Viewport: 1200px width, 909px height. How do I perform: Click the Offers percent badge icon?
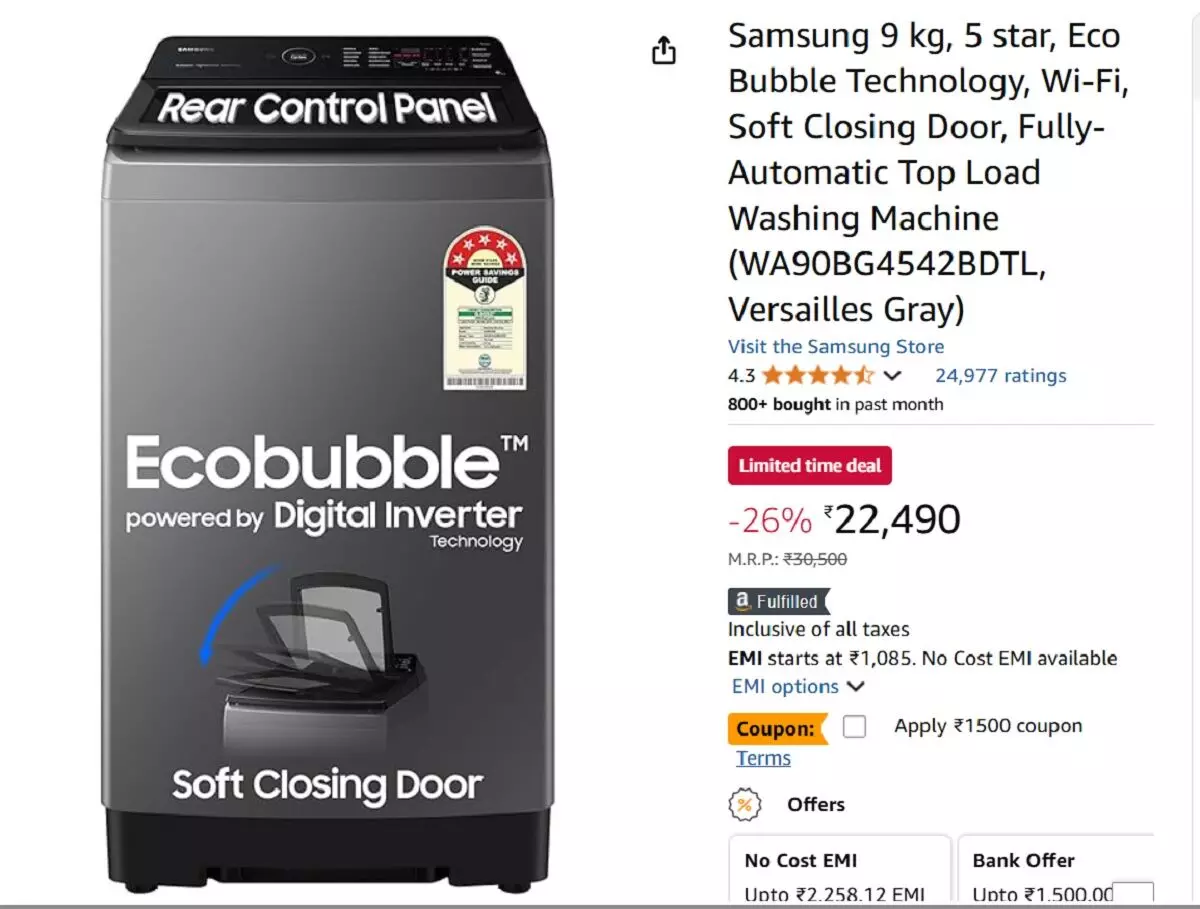(x=745, y=804)
